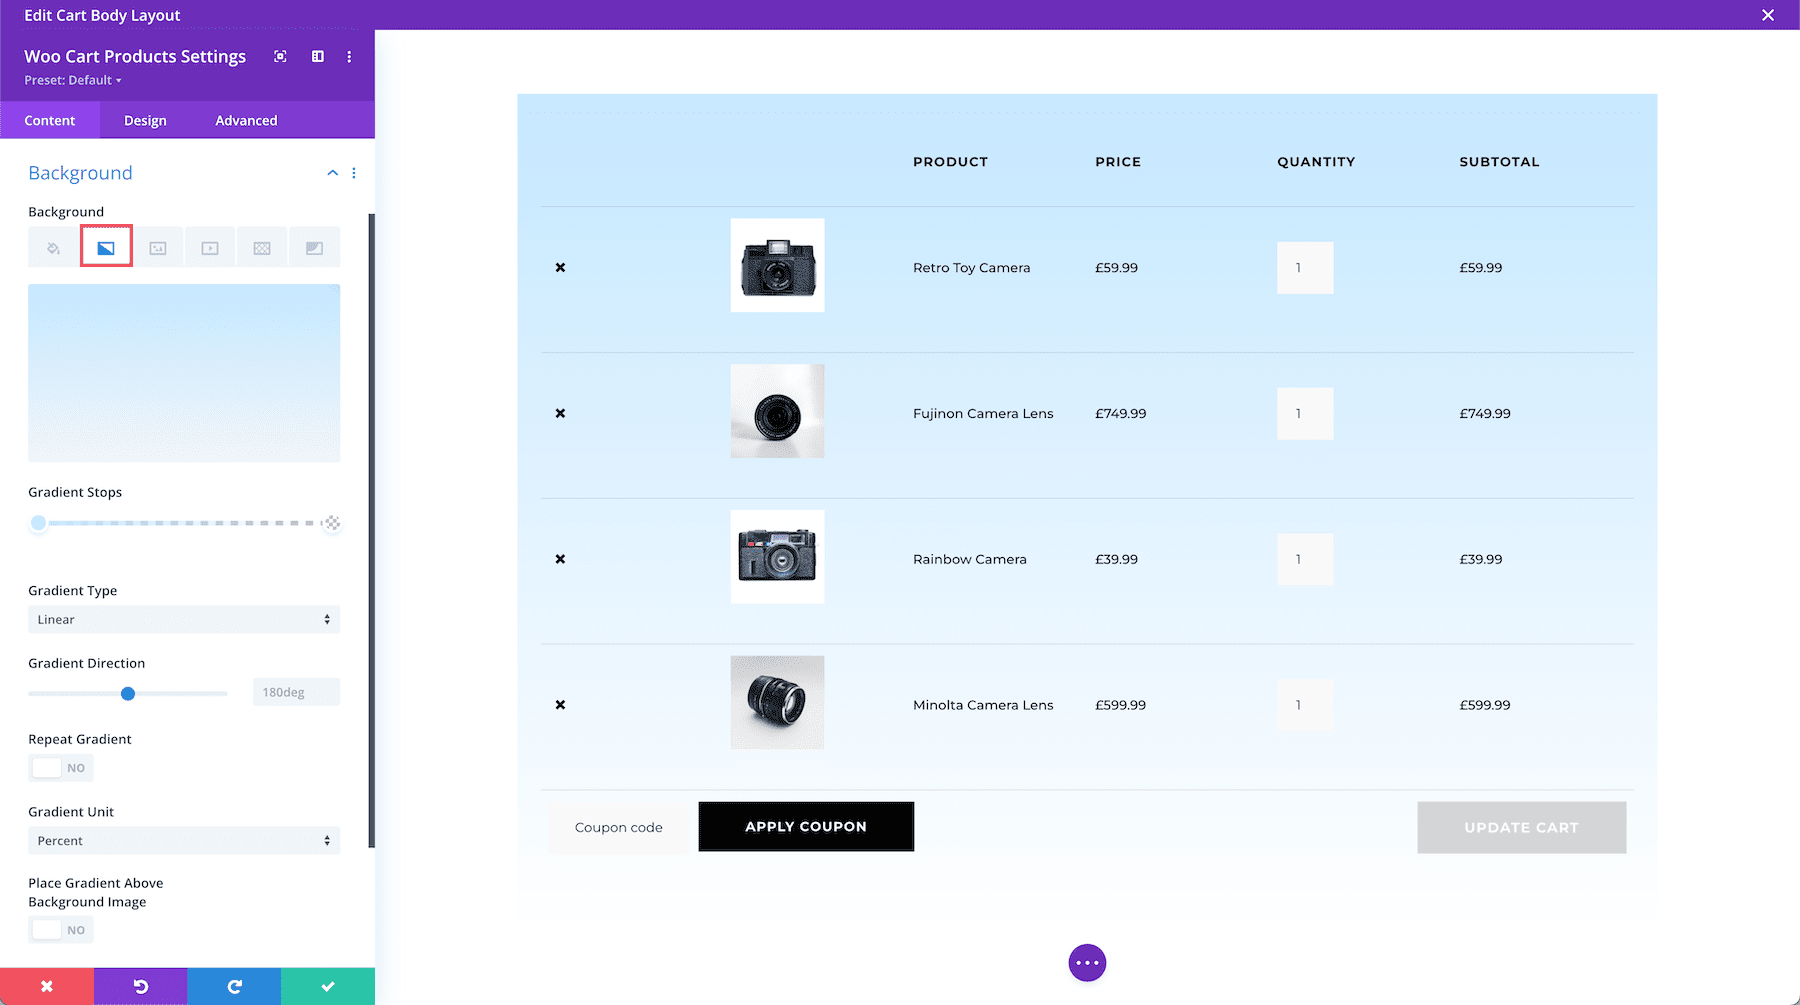Screen dimensions: 1800x1005
Task: Click the Coupon code input field
Action: pyautogui.click(x=618, y=826)
